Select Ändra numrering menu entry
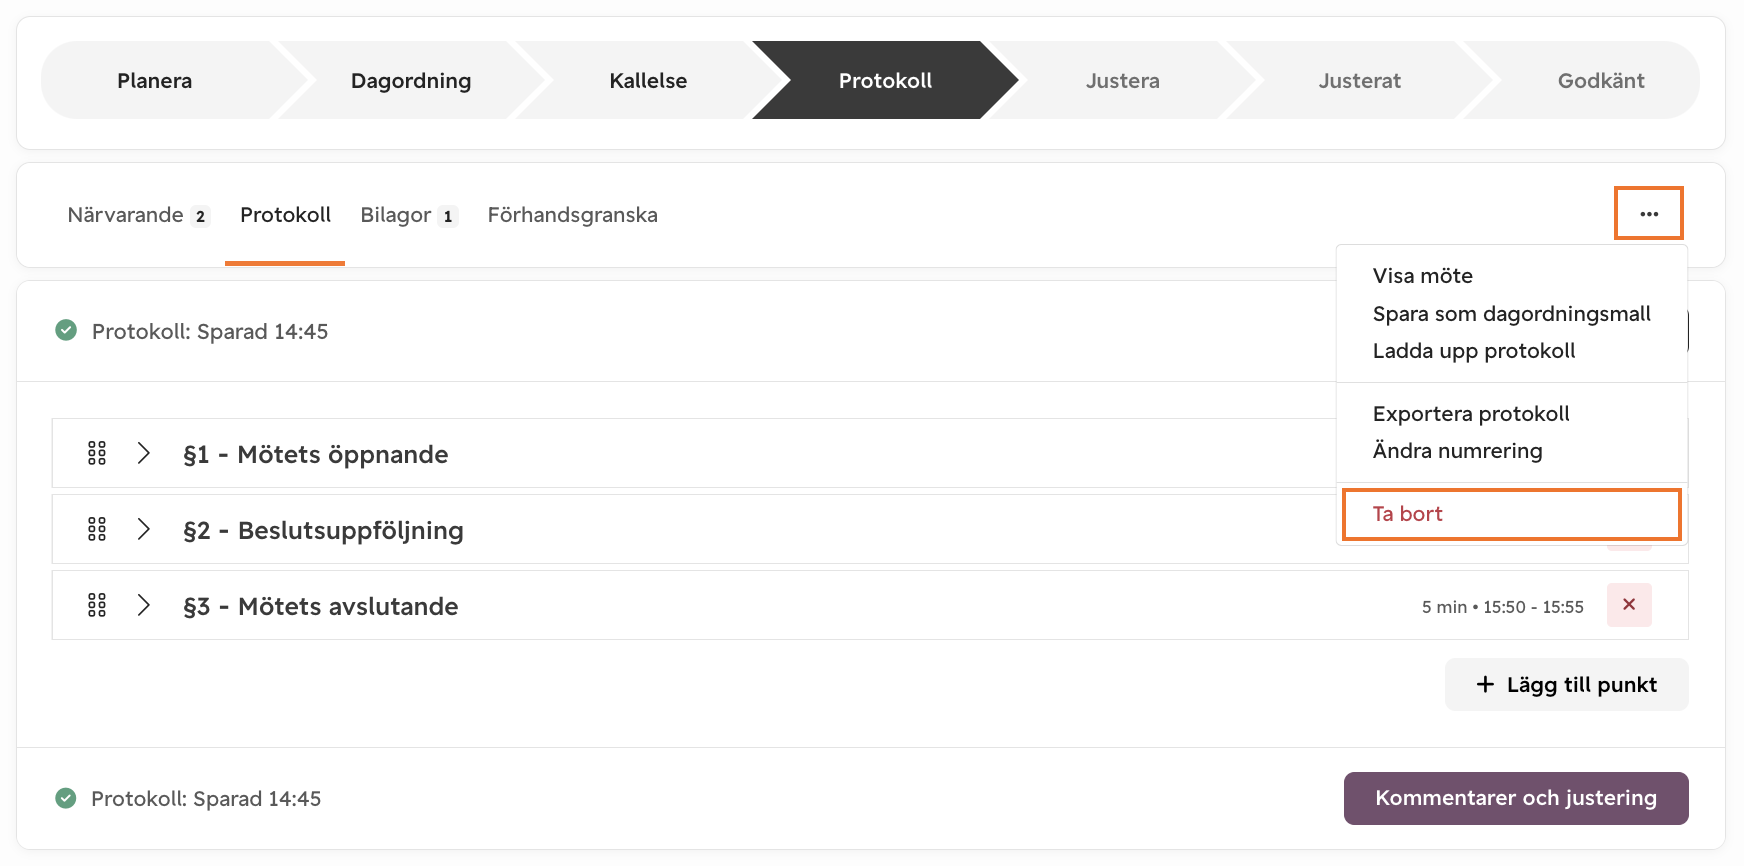 point(1457,451)
